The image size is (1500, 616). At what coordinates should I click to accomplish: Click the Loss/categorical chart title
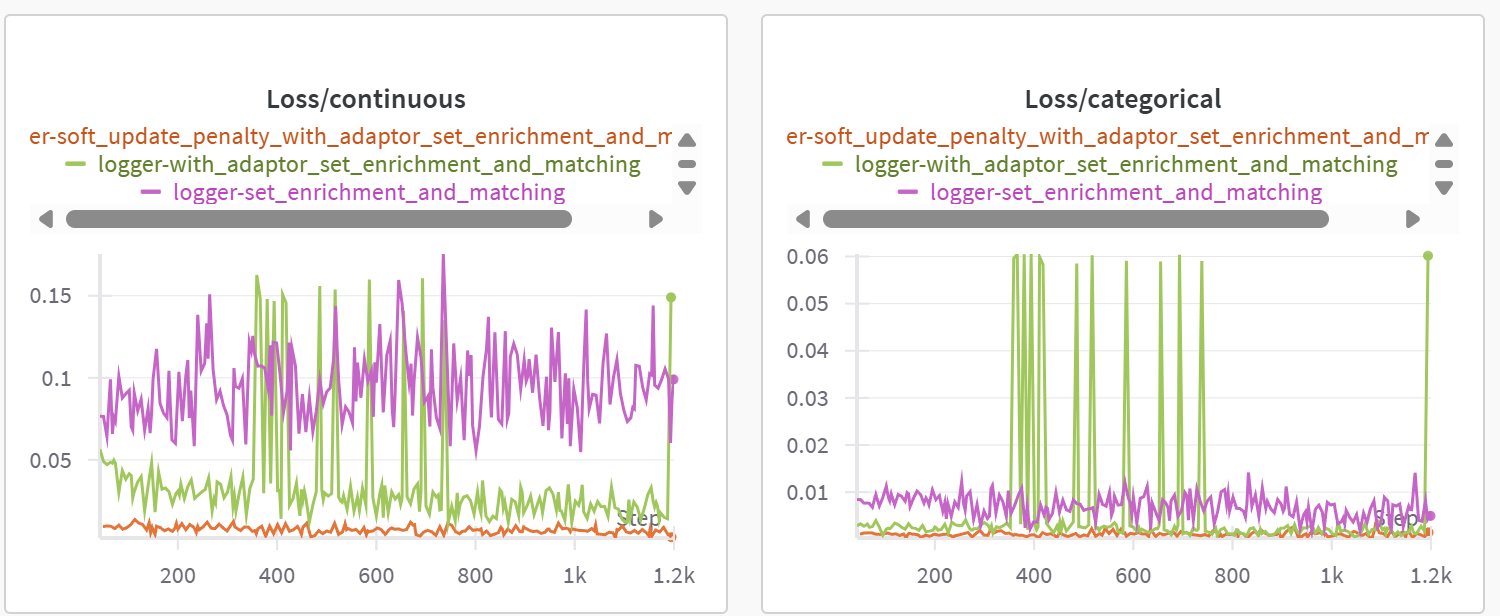tap(1123, 99)
